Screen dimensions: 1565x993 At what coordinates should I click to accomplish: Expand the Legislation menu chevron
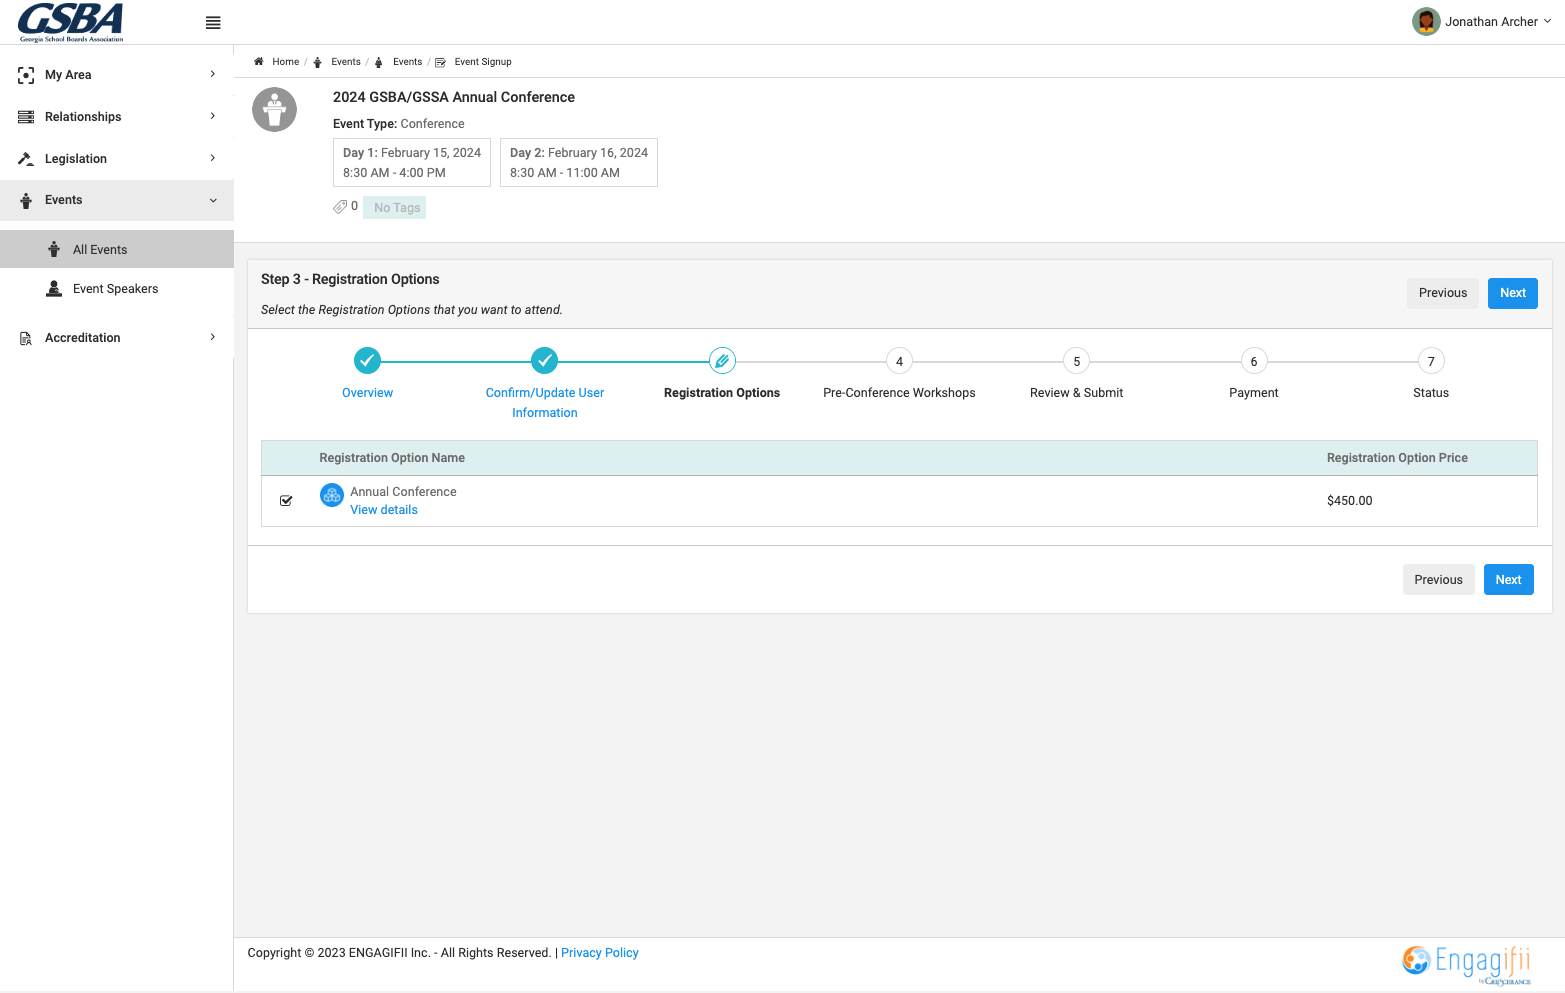click(x=213, y=158)
